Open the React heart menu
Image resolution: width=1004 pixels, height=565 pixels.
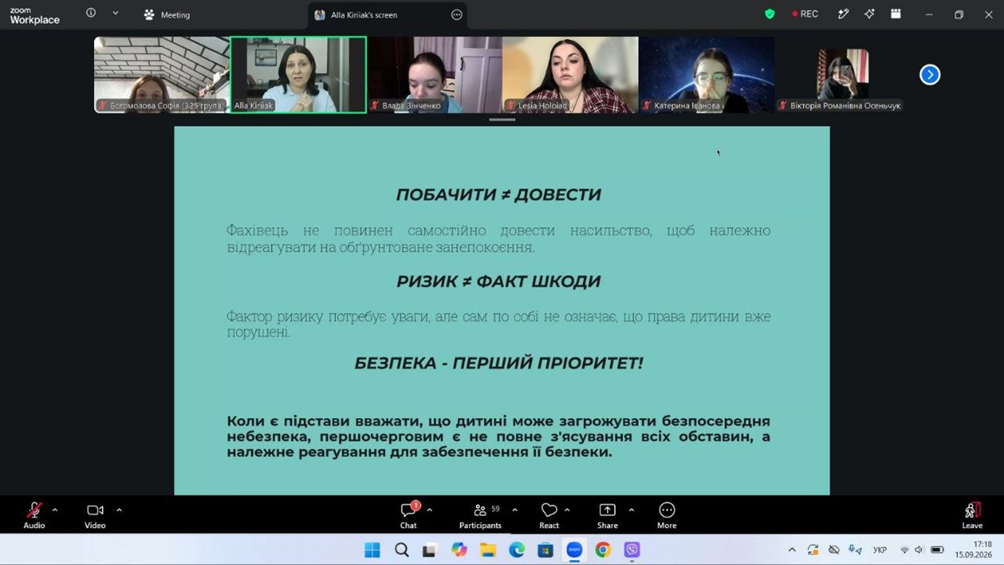click(549, 515)
